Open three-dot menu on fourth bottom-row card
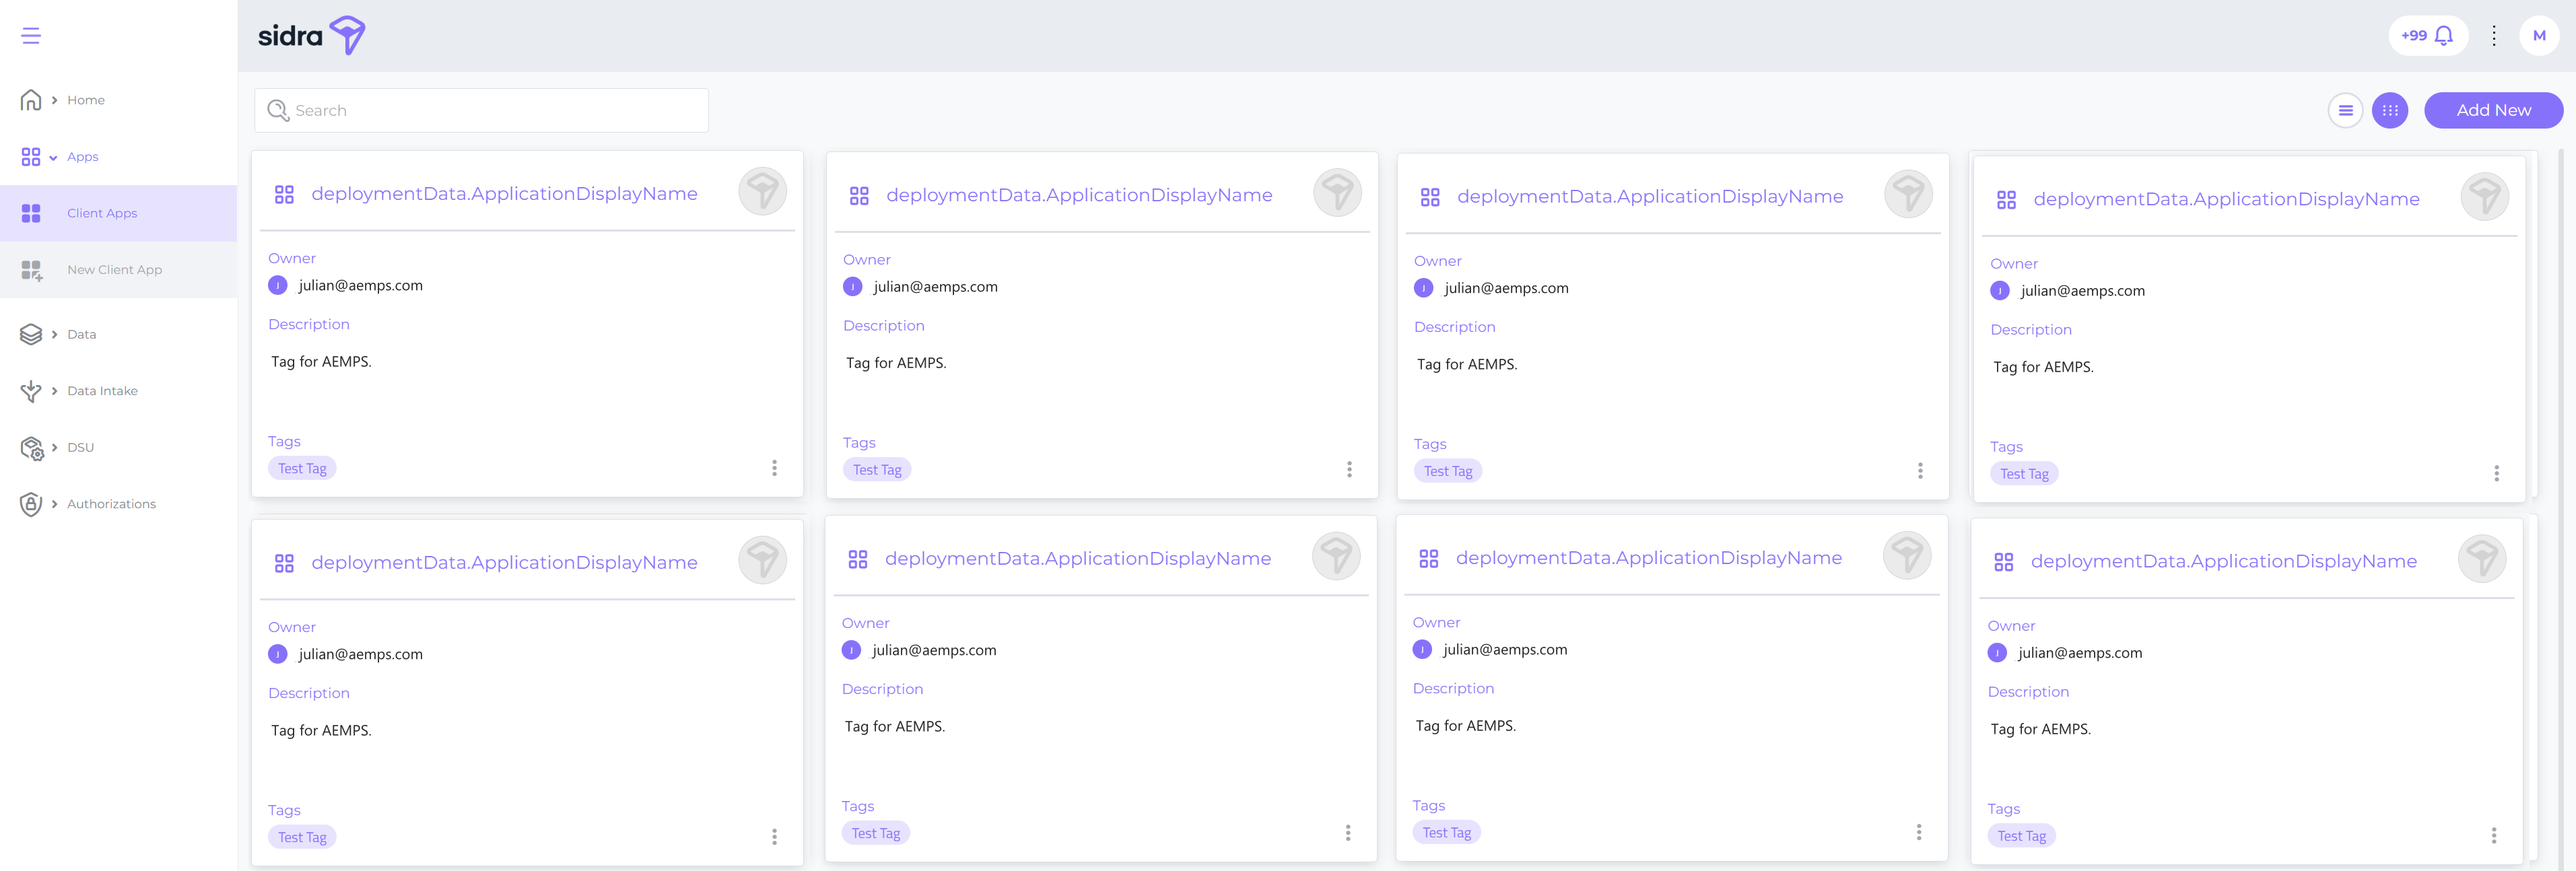This screenshot has height=871, width=2576. click(2494, 835)
